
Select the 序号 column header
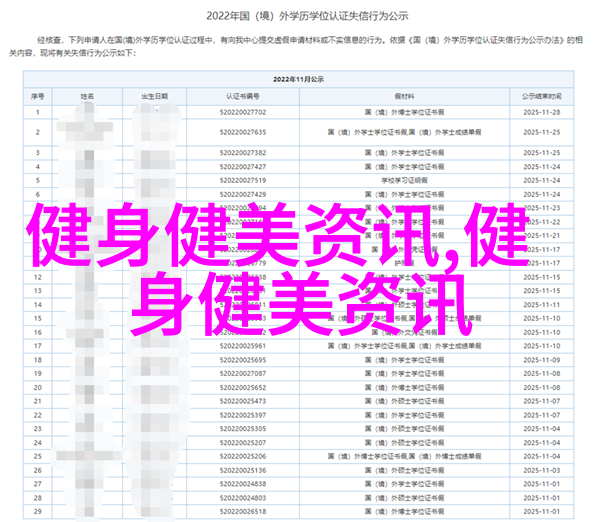(x=37, y=96)
